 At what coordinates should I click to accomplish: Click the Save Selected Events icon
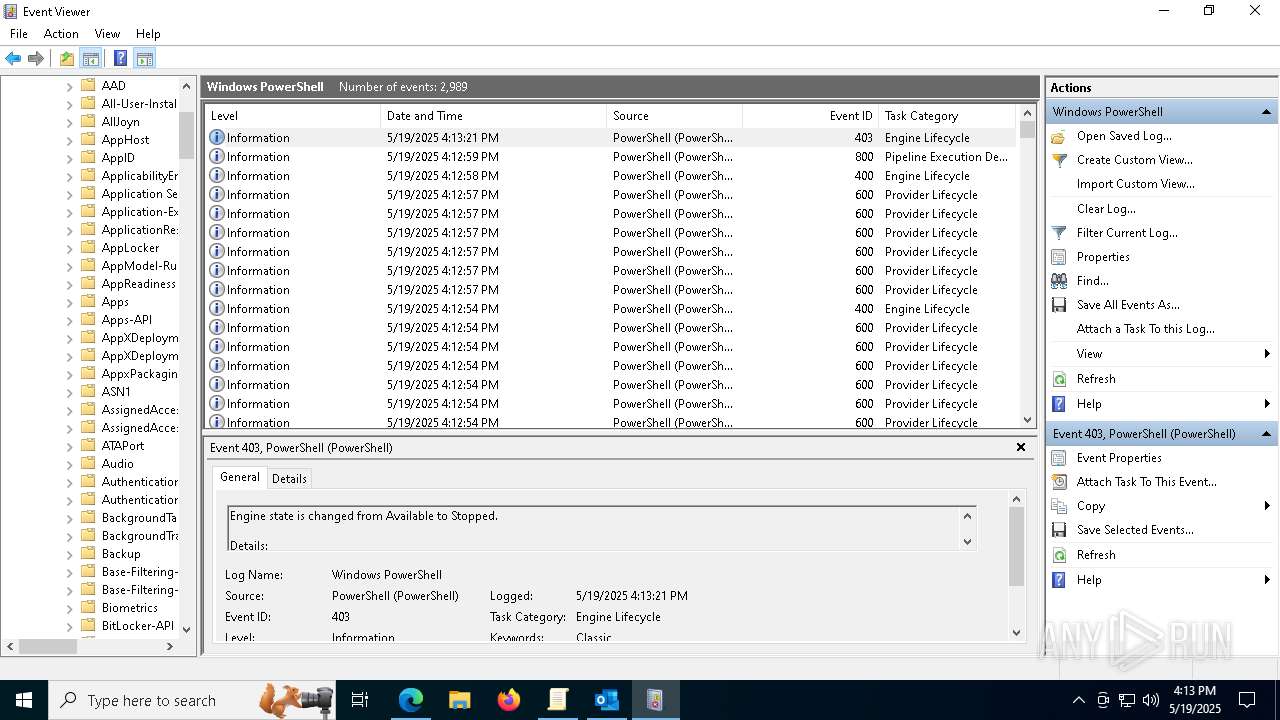(x=1059, y=530)
